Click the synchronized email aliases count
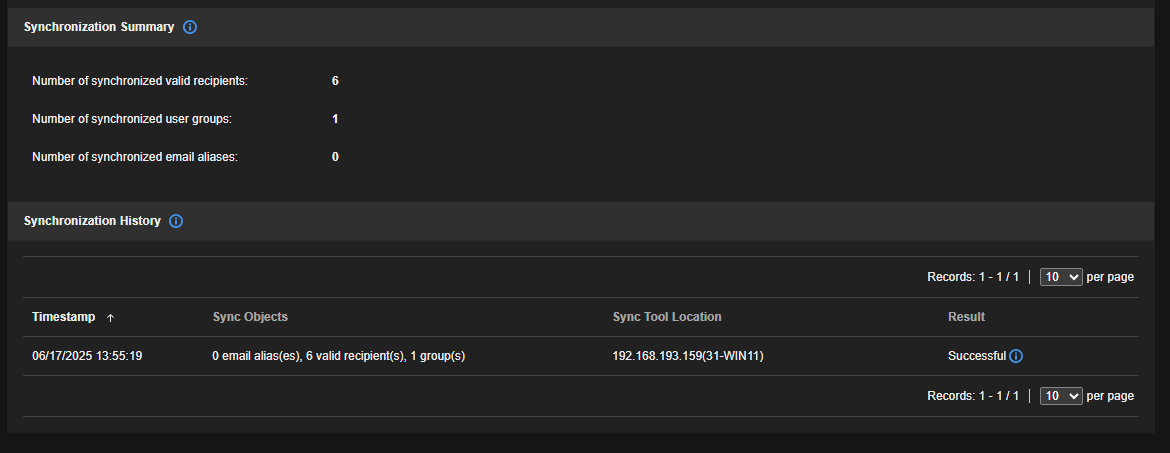Image resolution: width=1170 pixels, height=453 pixels. 335,157
